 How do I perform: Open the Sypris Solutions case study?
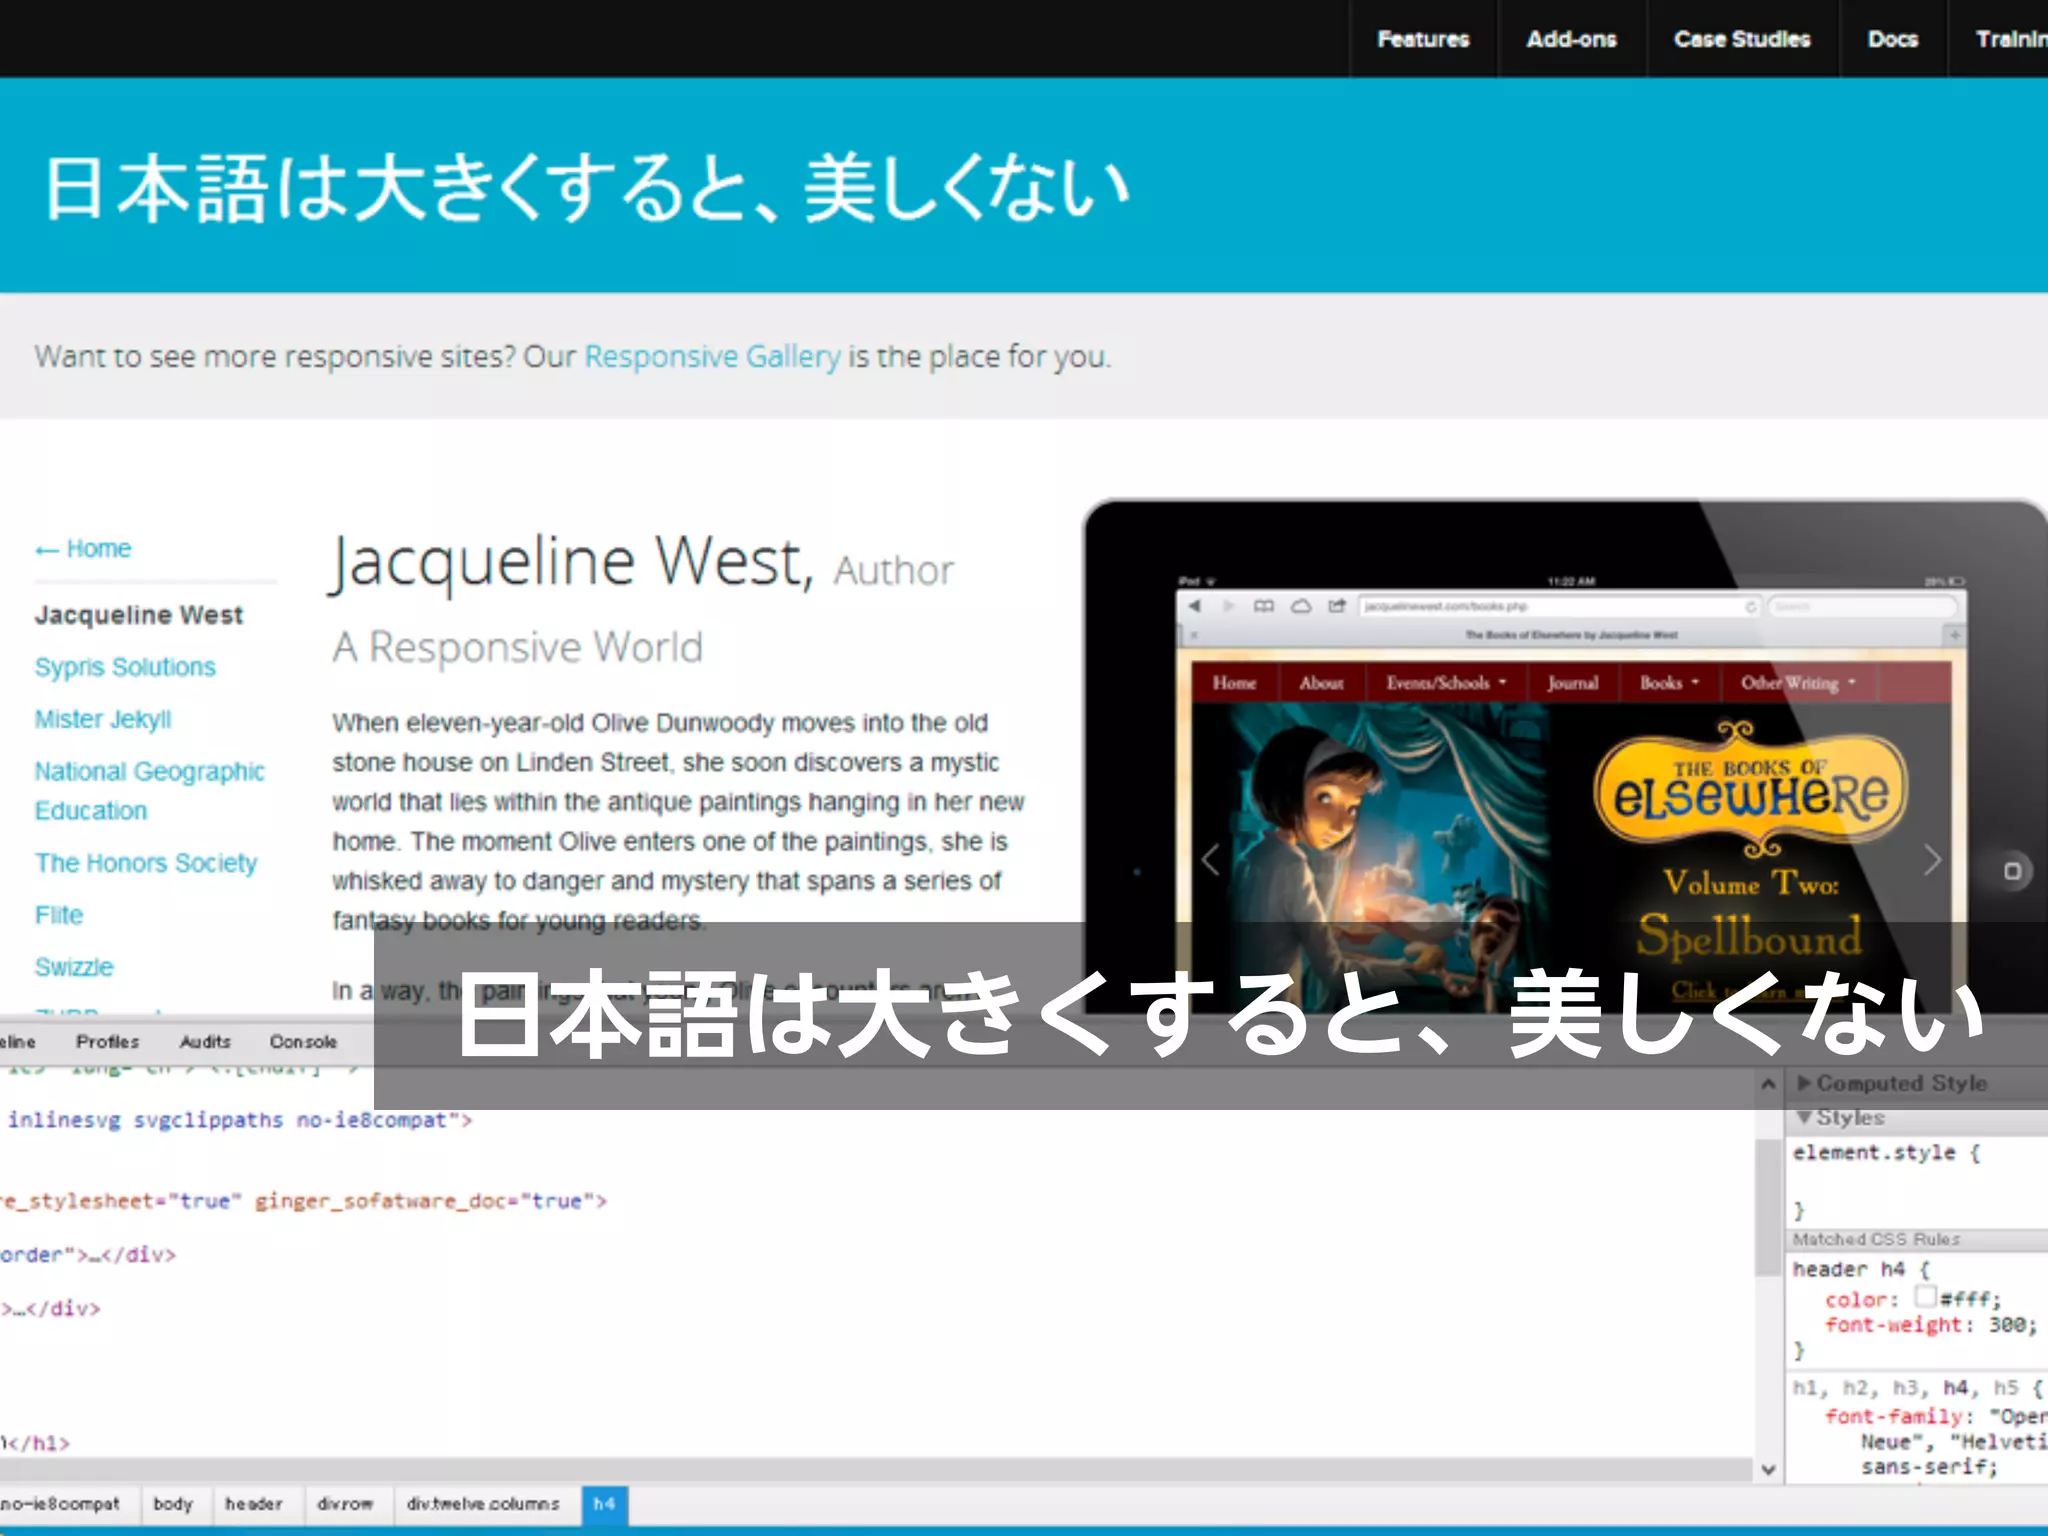click(125, 667)
